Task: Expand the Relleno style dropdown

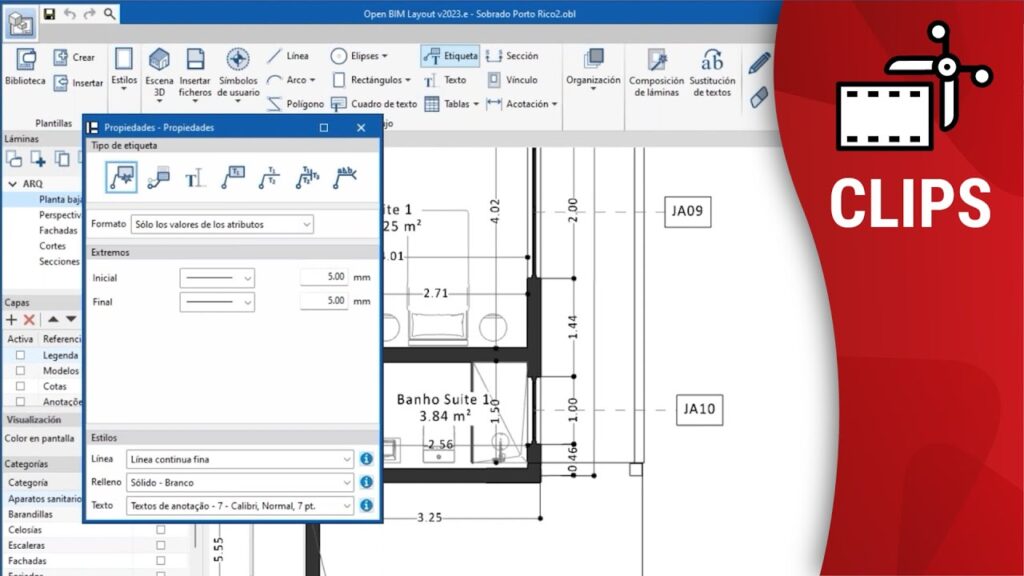Action: (x=240, y=482)
